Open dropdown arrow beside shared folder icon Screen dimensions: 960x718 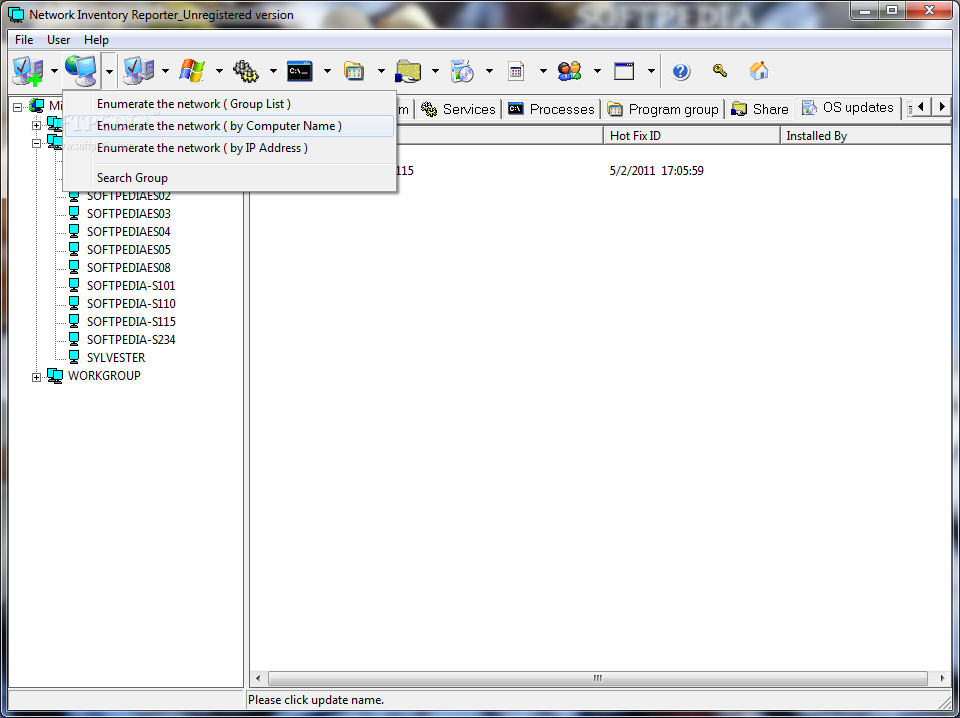(435, 71)
